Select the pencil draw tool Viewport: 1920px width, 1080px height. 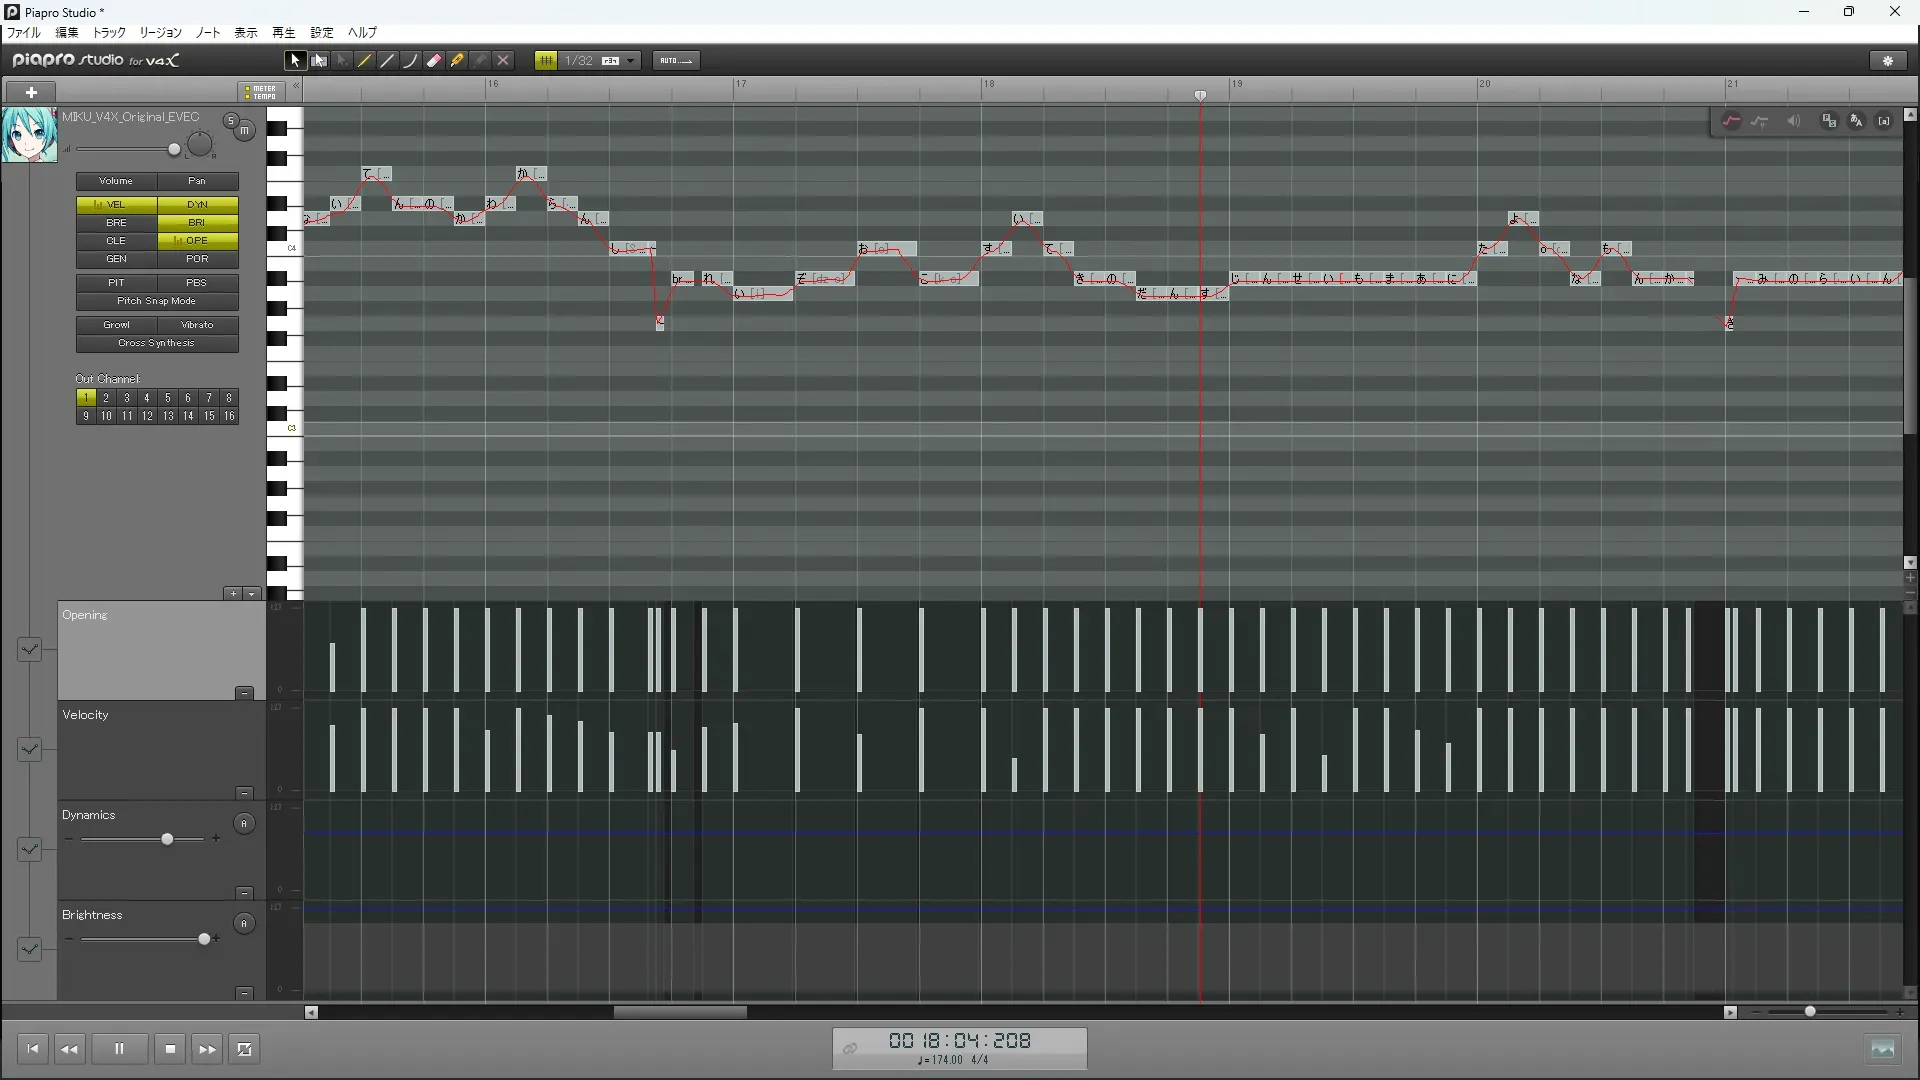click(x=365, y=61)
